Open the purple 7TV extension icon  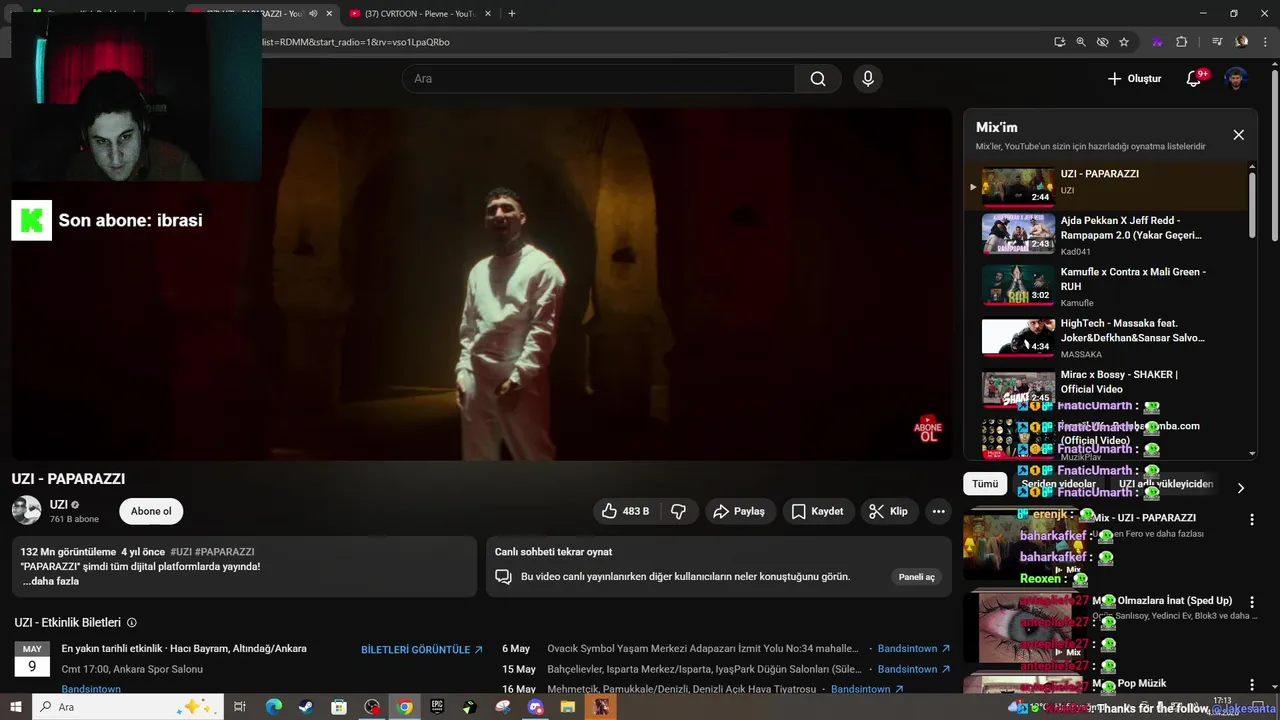tap(1157, 42)
